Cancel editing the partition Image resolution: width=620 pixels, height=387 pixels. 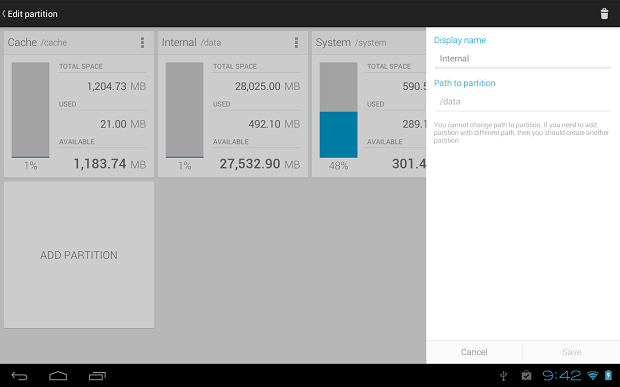tap(474, 352)
